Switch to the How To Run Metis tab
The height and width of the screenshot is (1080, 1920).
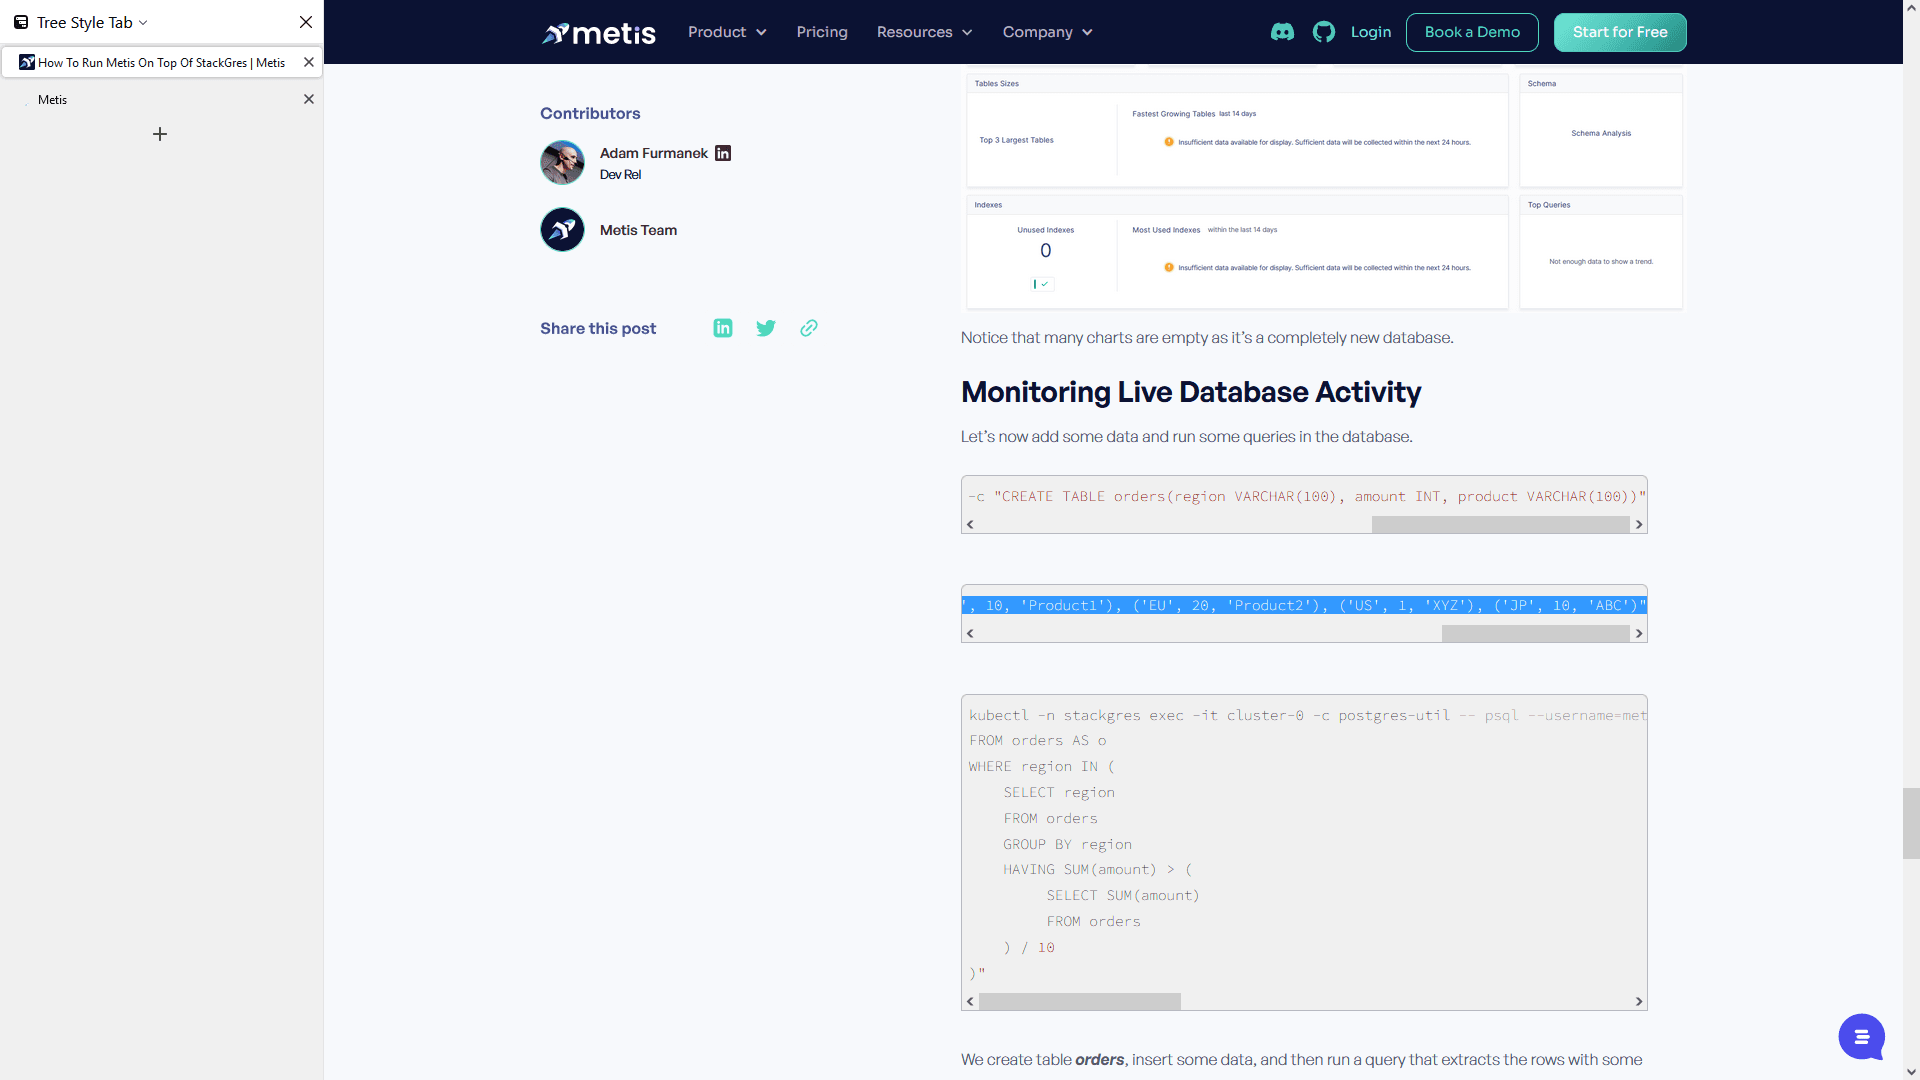point(161,62)
